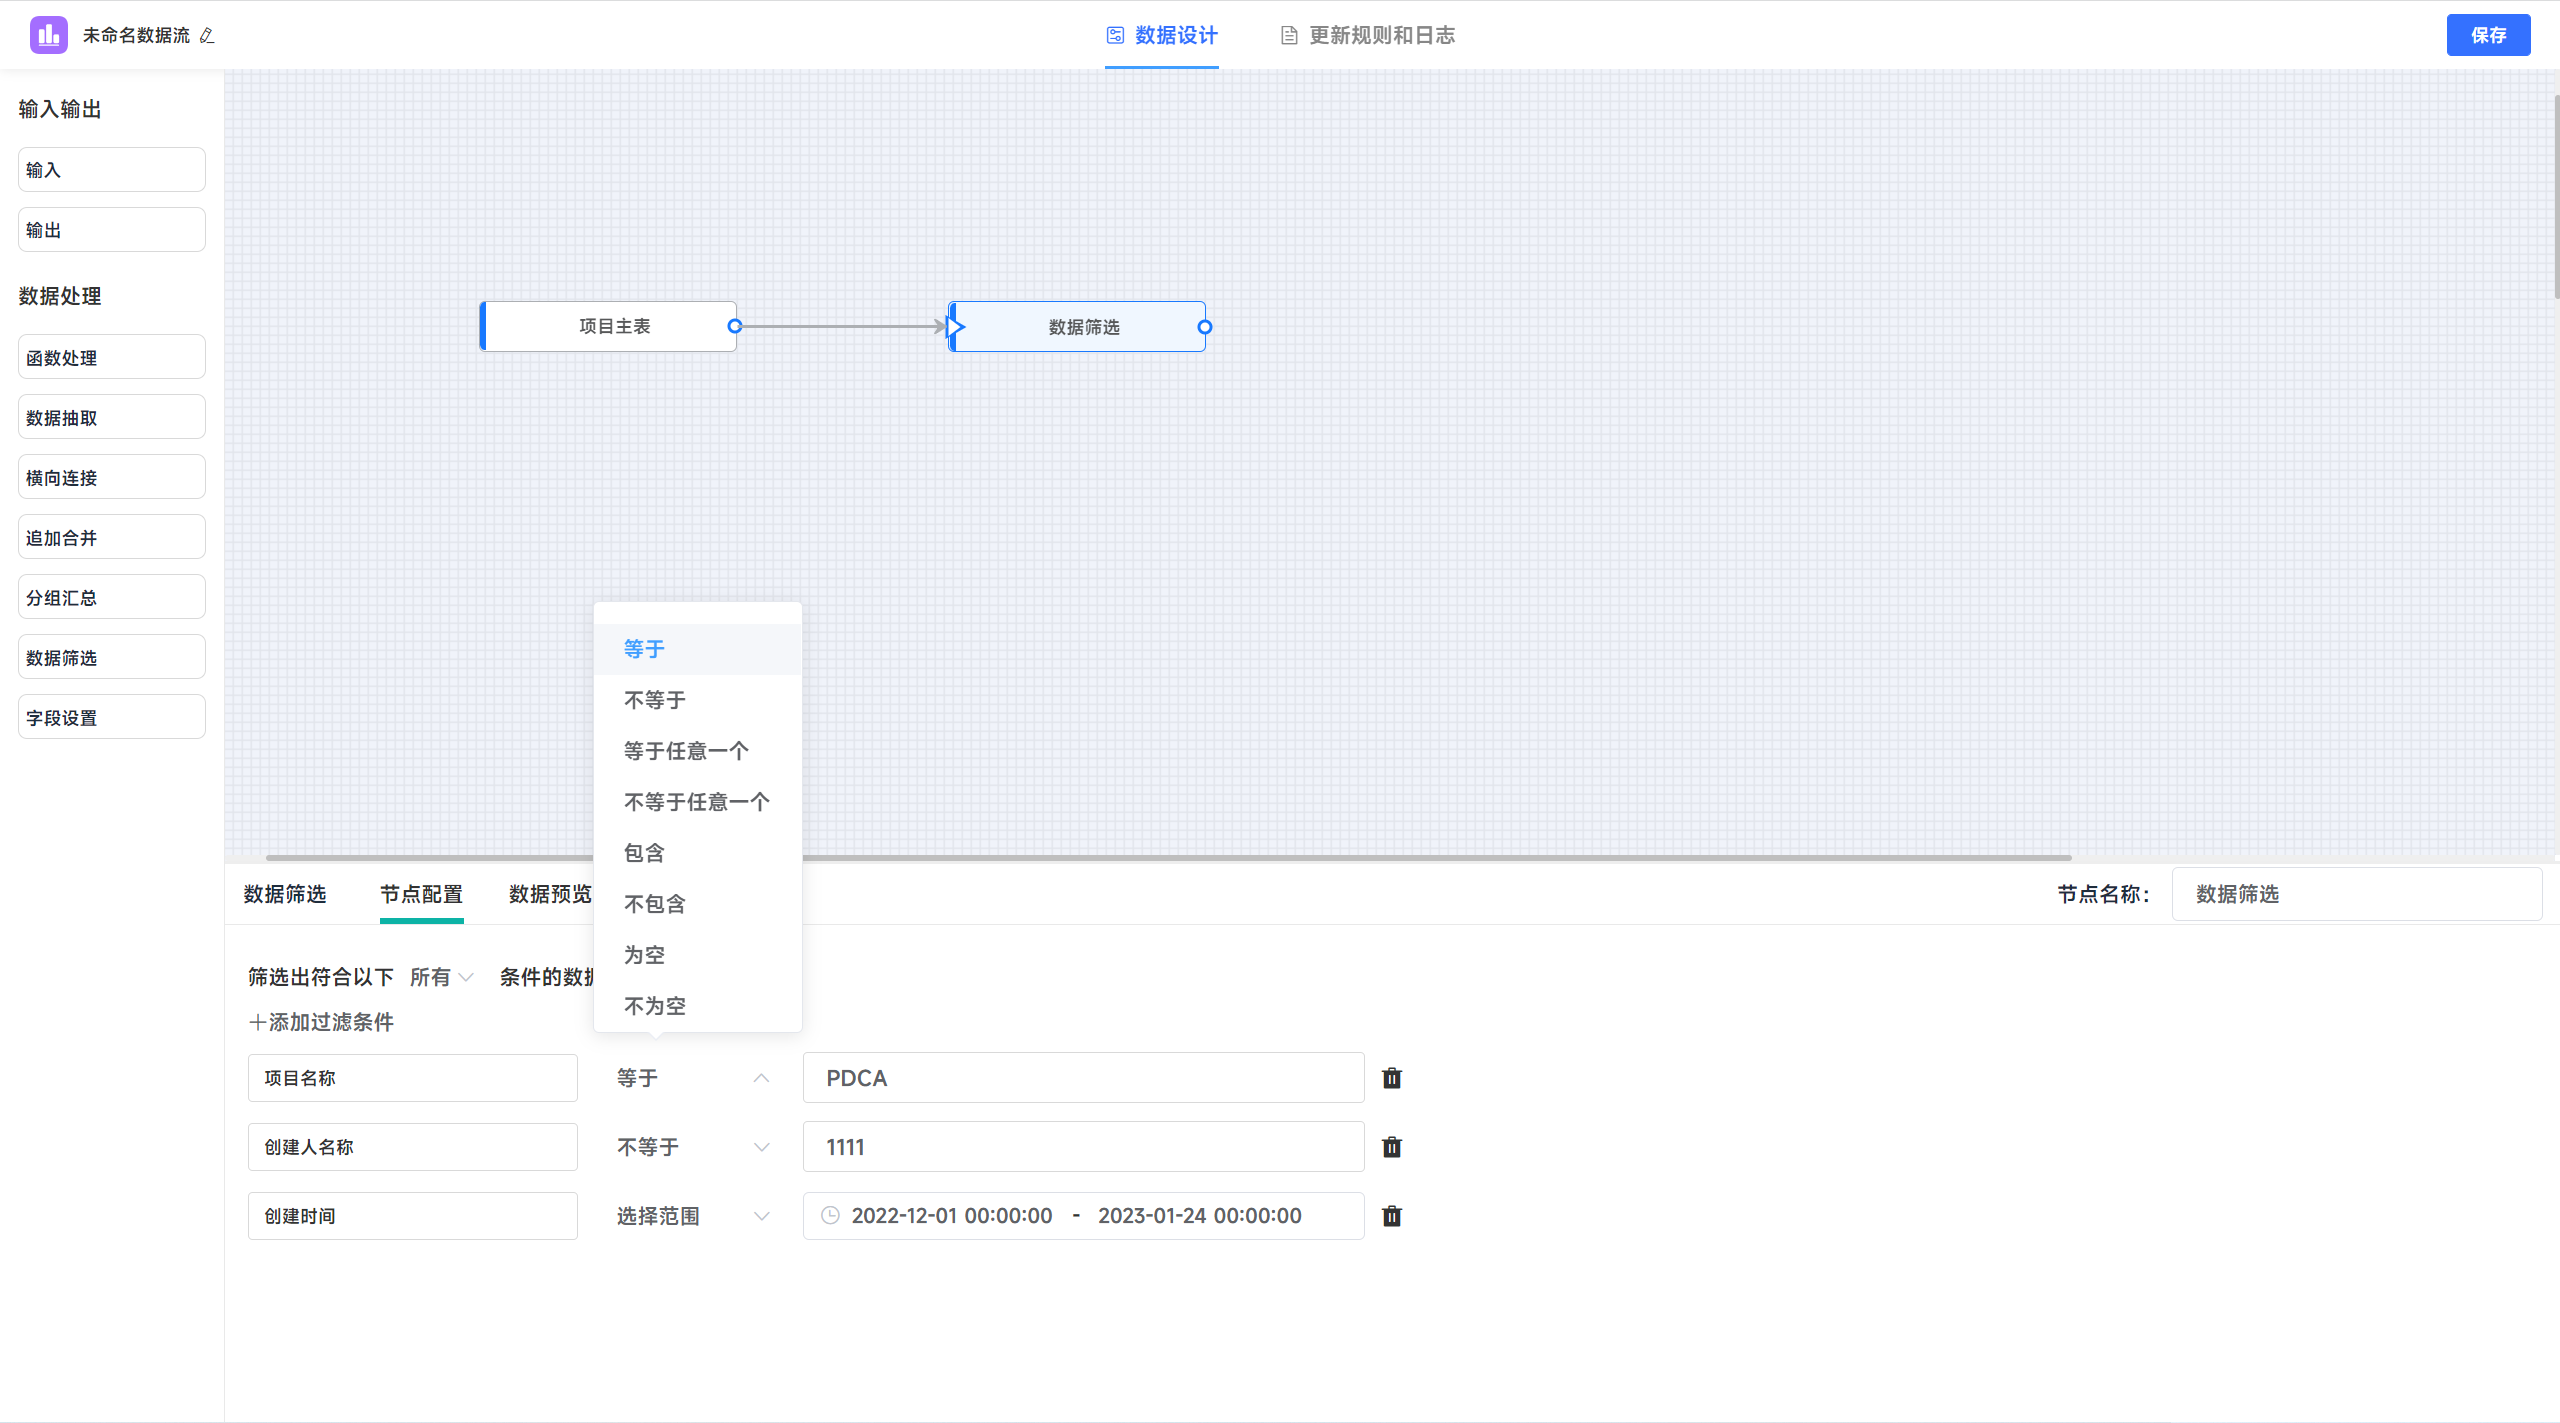
Task: Choose 不等于任意一个 option
Action: (698, 802)
